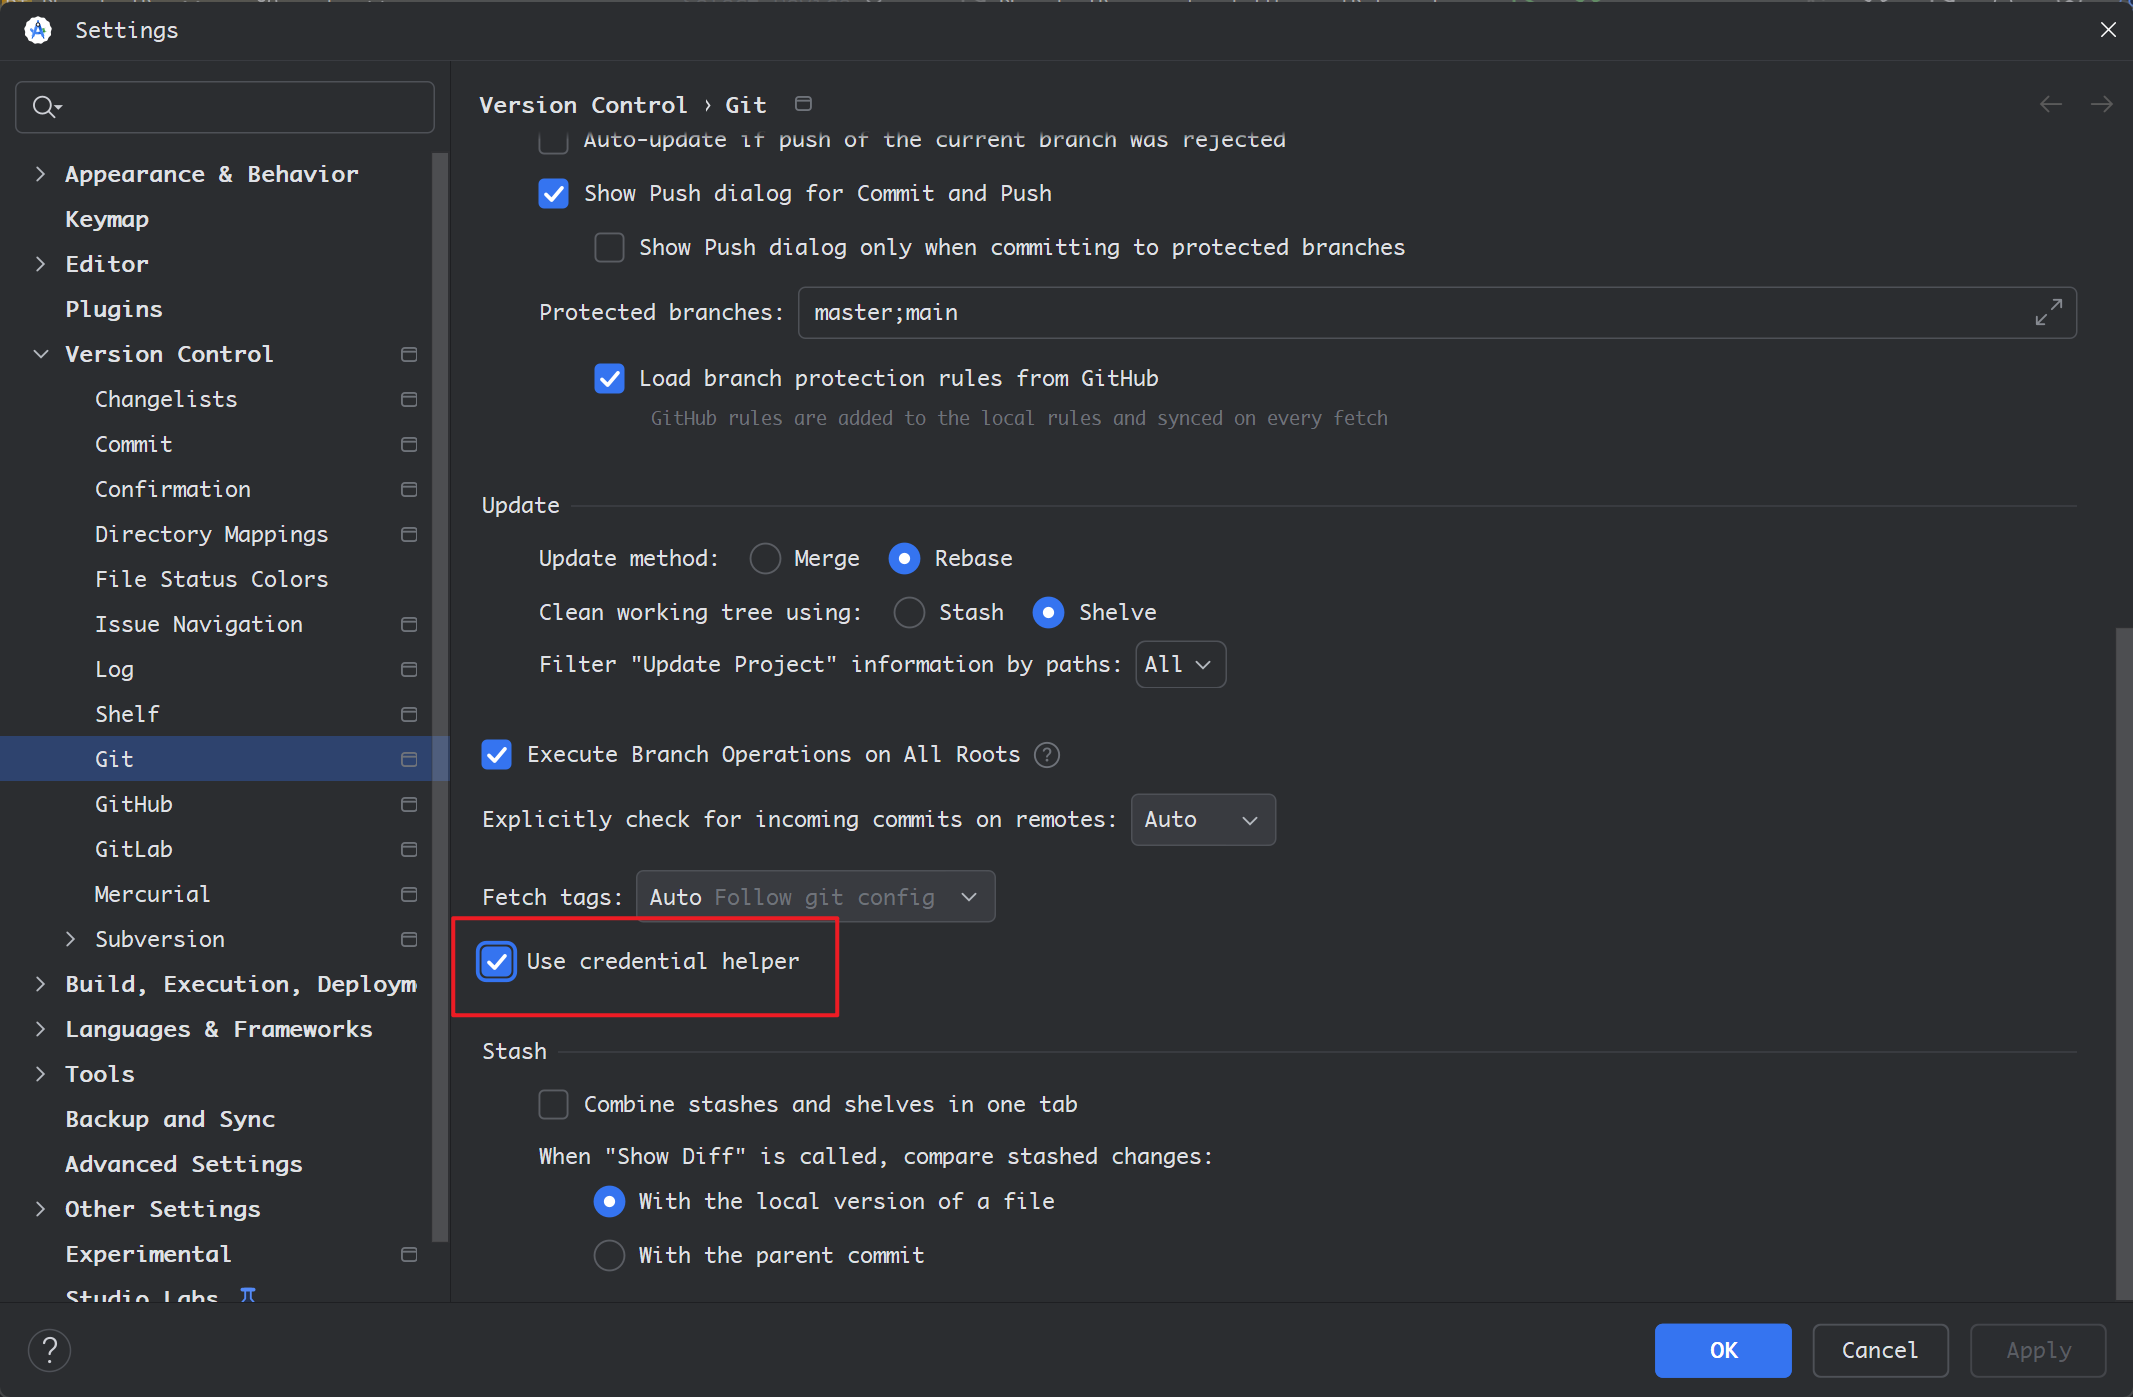Click the help question mark icon at bottom left
This screenshot has width=2133, height=1397.
point(49,1350)
